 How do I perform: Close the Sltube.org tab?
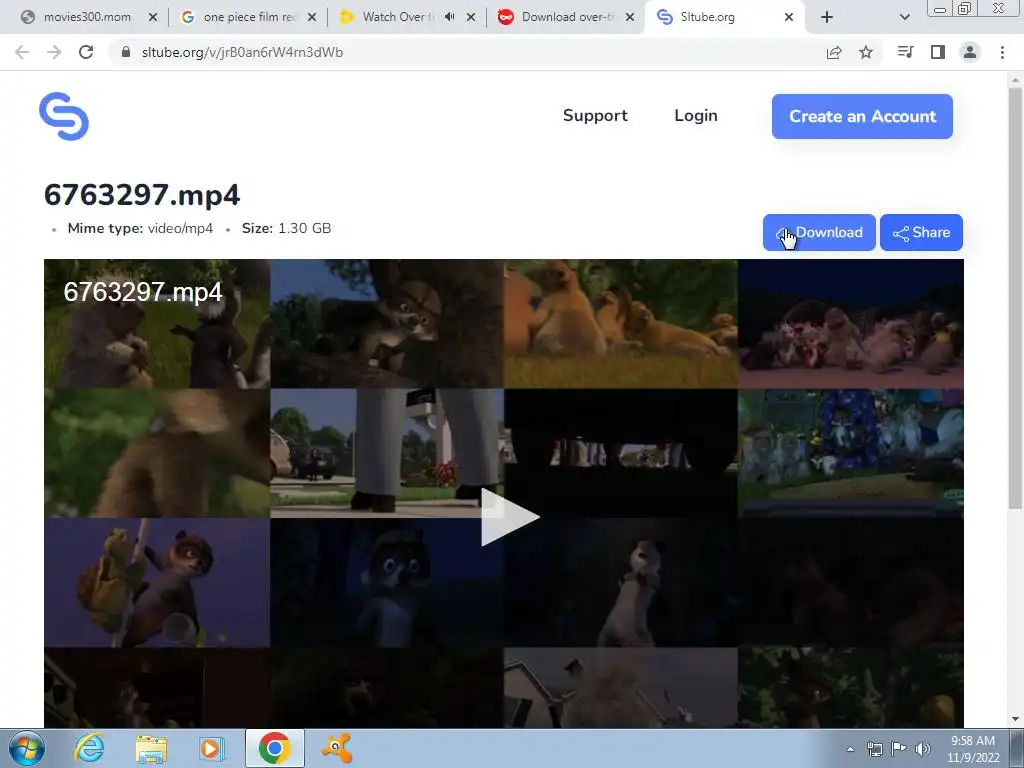click(x=789, y=17)
